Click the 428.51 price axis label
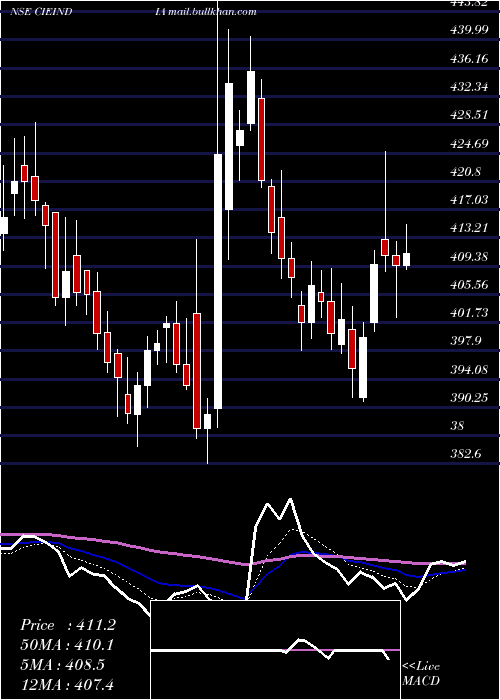Screen dimensions: 500x700 click(468, 115)
